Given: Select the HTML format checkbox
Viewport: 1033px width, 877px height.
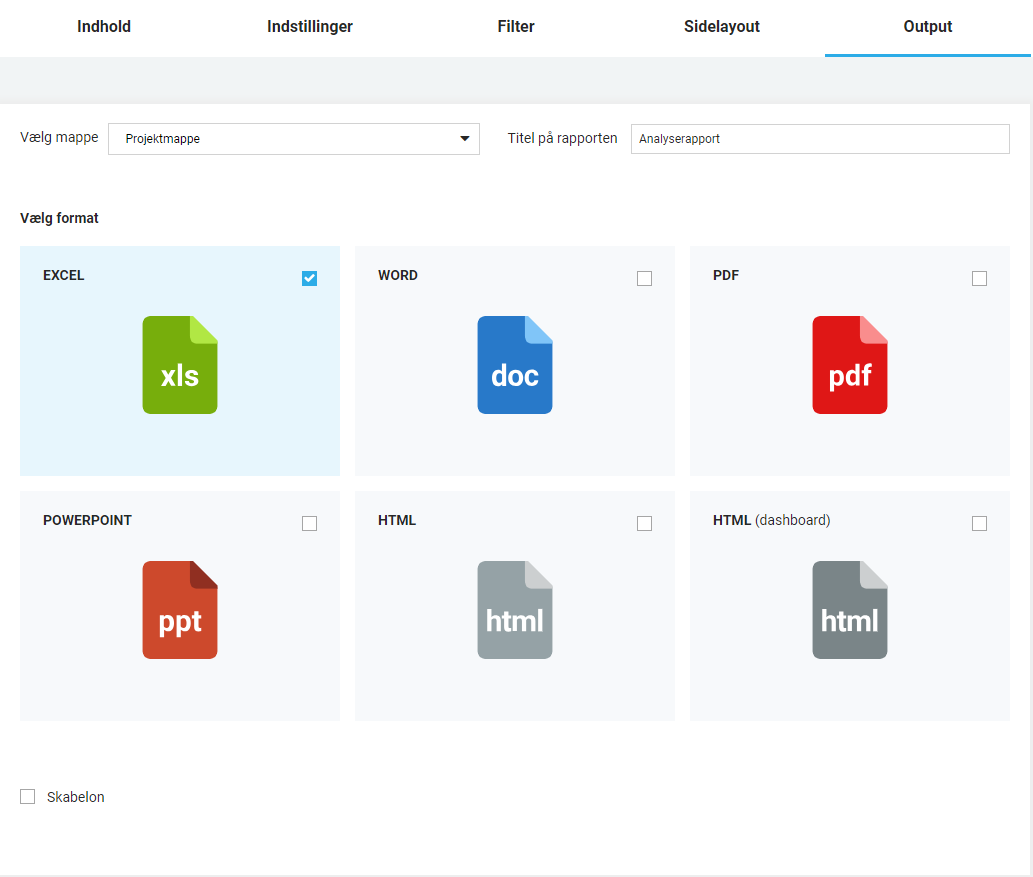Looking at the screenshot, I should coord(644,524).
